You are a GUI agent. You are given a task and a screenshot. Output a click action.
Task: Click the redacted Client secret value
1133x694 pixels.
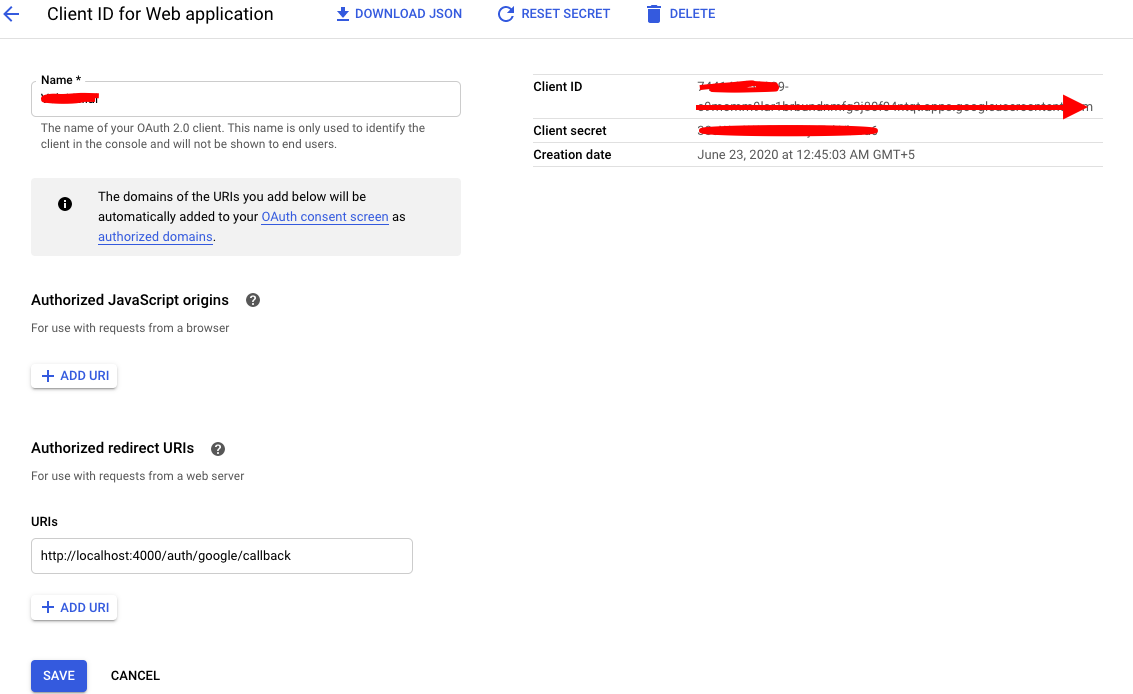pyautogui.click(x=787, y=131)
